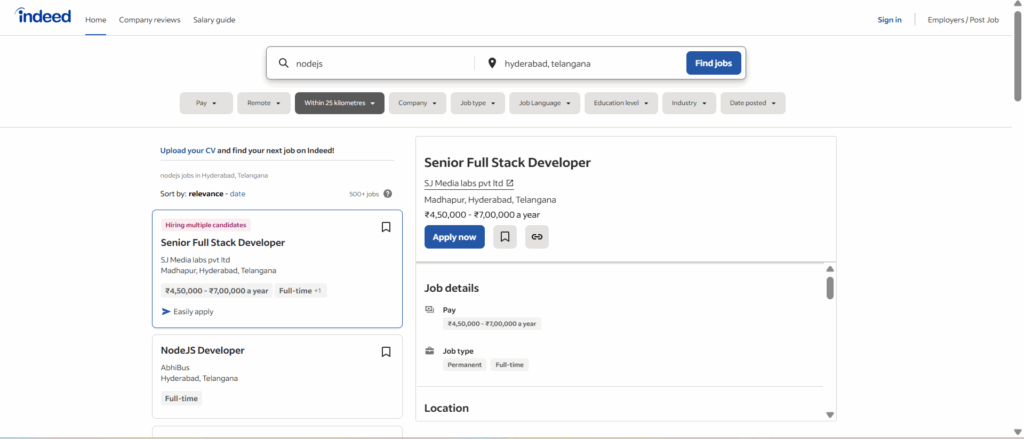Click the Full-time tag in Job details
This screenshot has height=439, width=1024.
point(509,365)
